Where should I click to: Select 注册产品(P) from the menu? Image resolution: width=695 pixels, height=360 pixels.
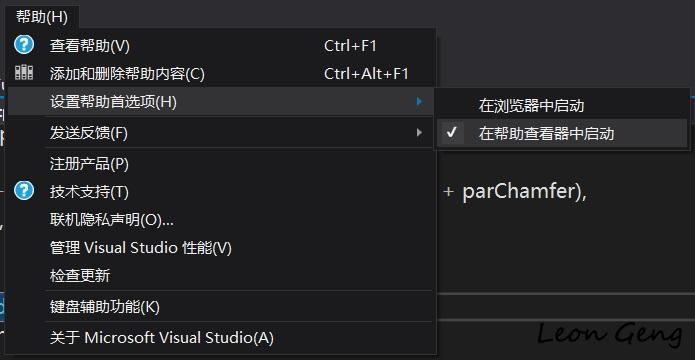pos(220,164)
